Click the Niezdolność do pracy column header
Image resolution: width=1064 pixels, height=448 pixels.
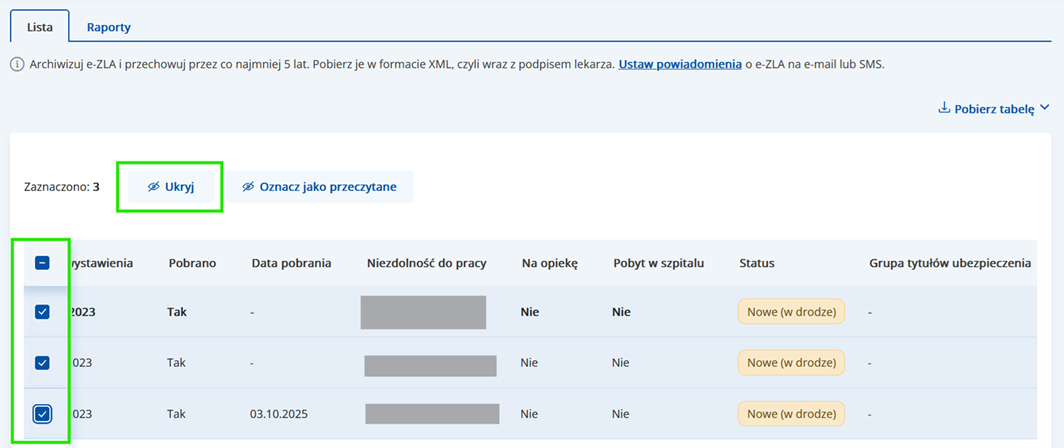click(x=426, y=263)
